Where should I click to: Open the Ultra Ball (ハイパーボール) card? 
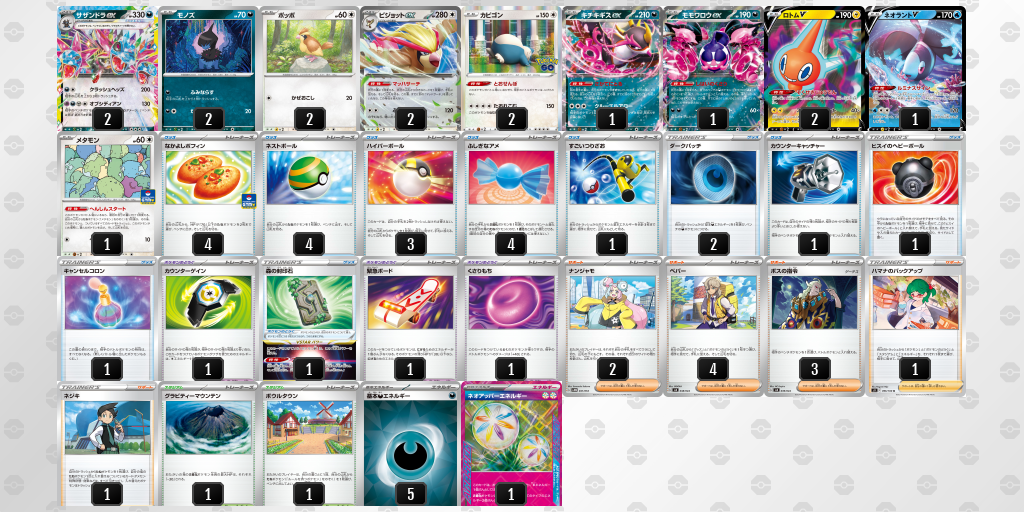click(410, 195)
